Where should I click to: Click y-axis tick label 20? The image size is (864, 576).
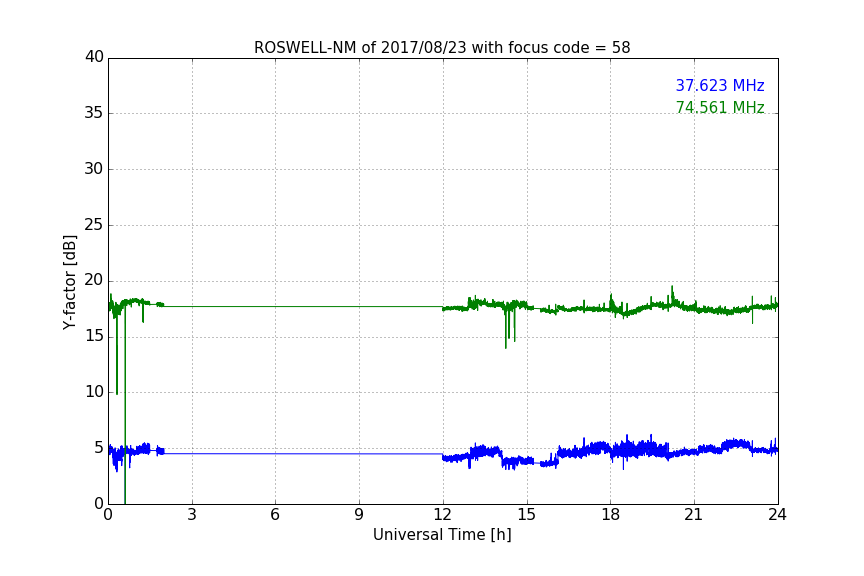tap(94, 280)
